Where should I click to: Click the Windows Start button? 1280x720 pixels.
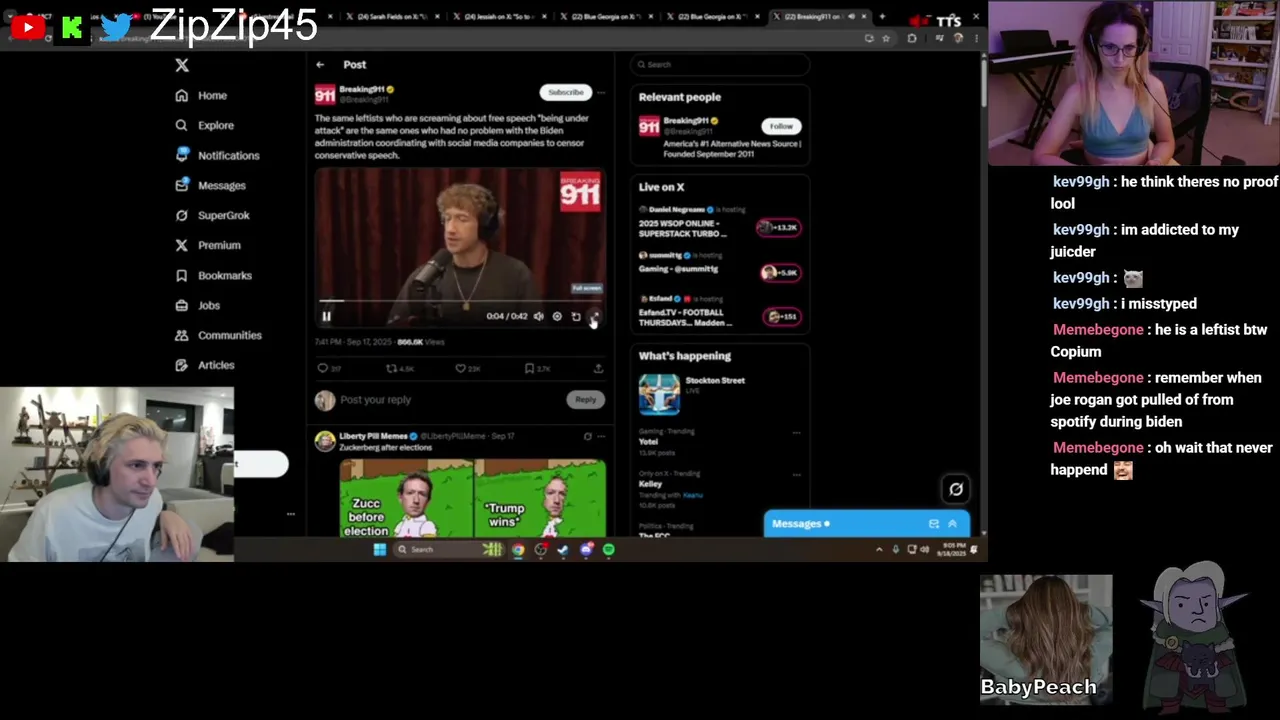click(x=380, y=549)
